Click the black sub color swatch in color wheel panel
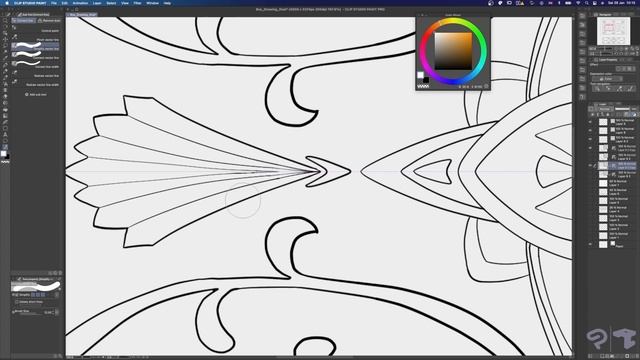 point(426,80)
